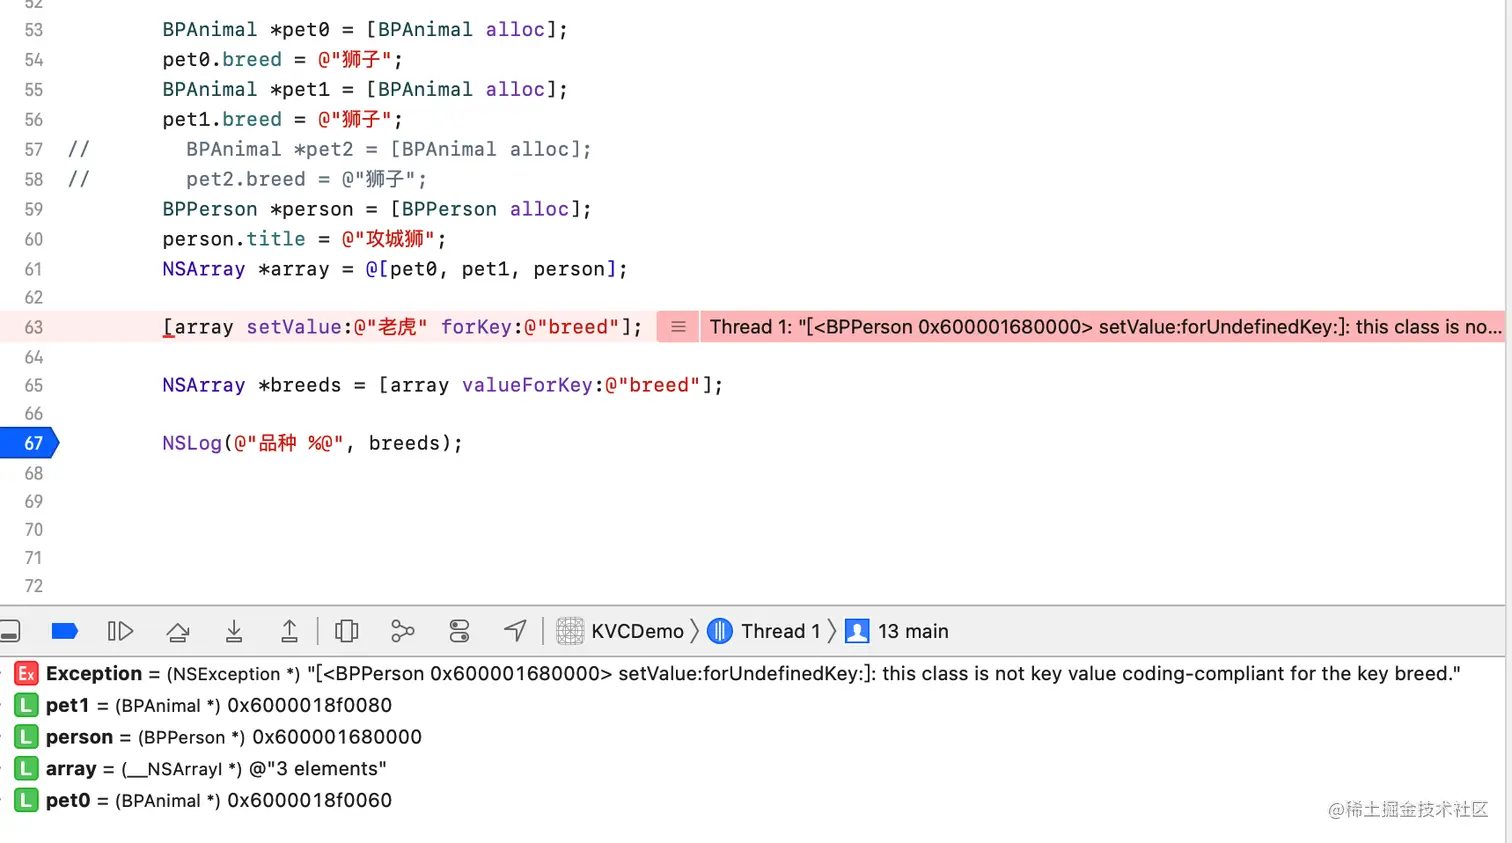1512x843 pixels.
Task: Hide the debug area
Action: click(x=10, y=631)
